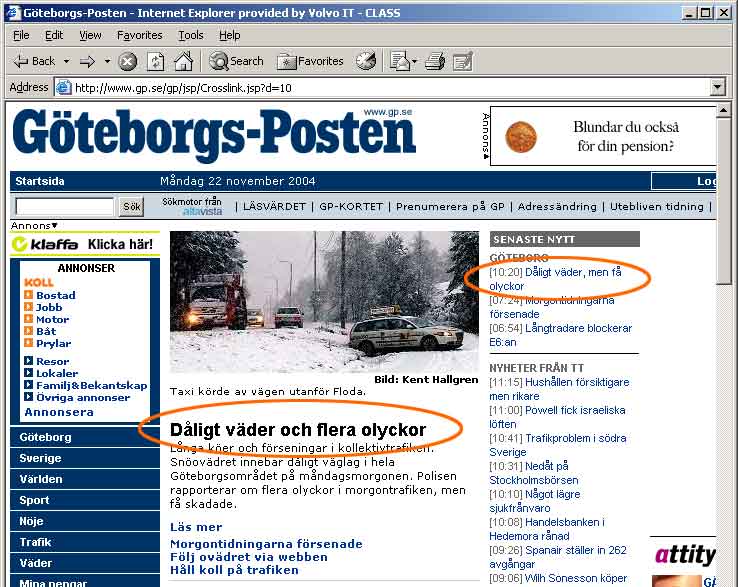Click into the Address URL field
Viewport: 738px width, 587px height.
pyautogui.click(x=391, y=88)
